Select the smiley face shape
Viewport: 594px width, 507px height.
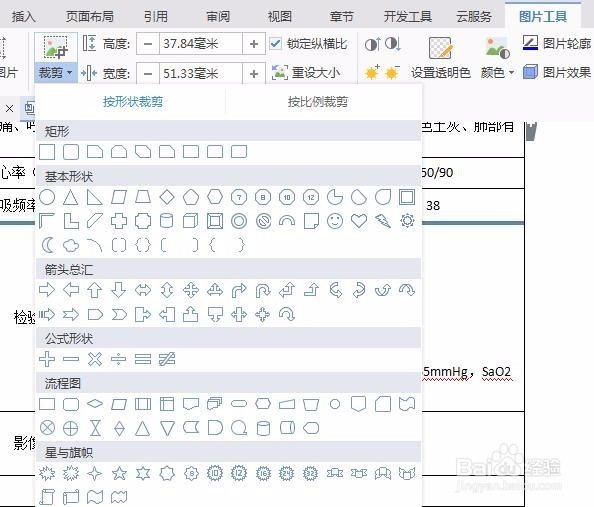coord(335,221)
